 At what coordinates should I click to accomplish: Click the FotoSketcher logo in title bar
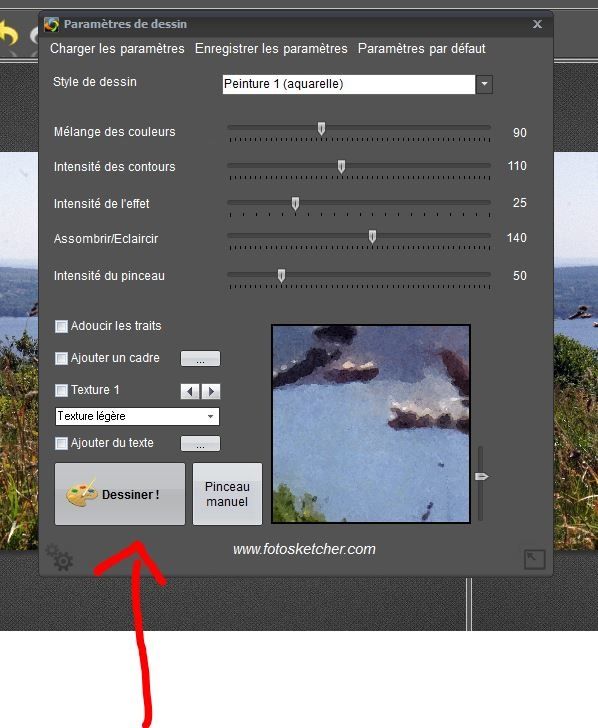click(x=52, y=24)
